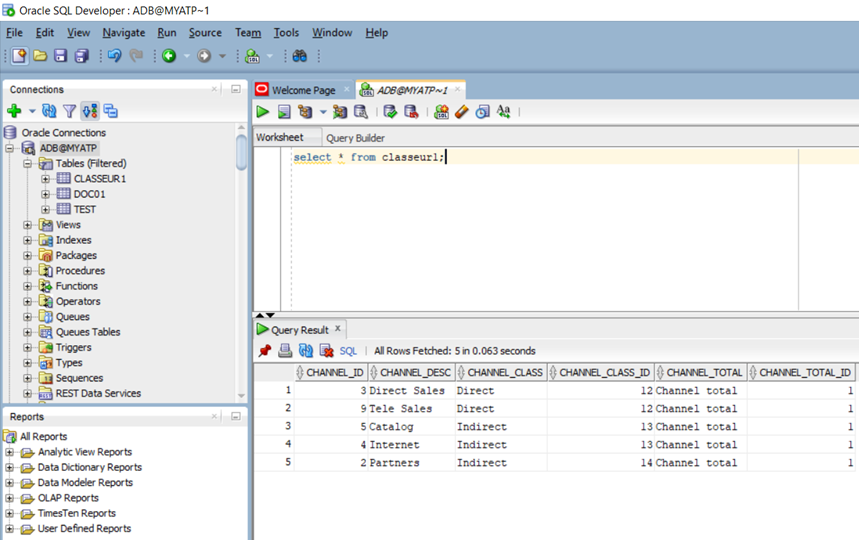
Task: Sort by the CHANNEL_ID column header
Action: [x=330, y=373]
